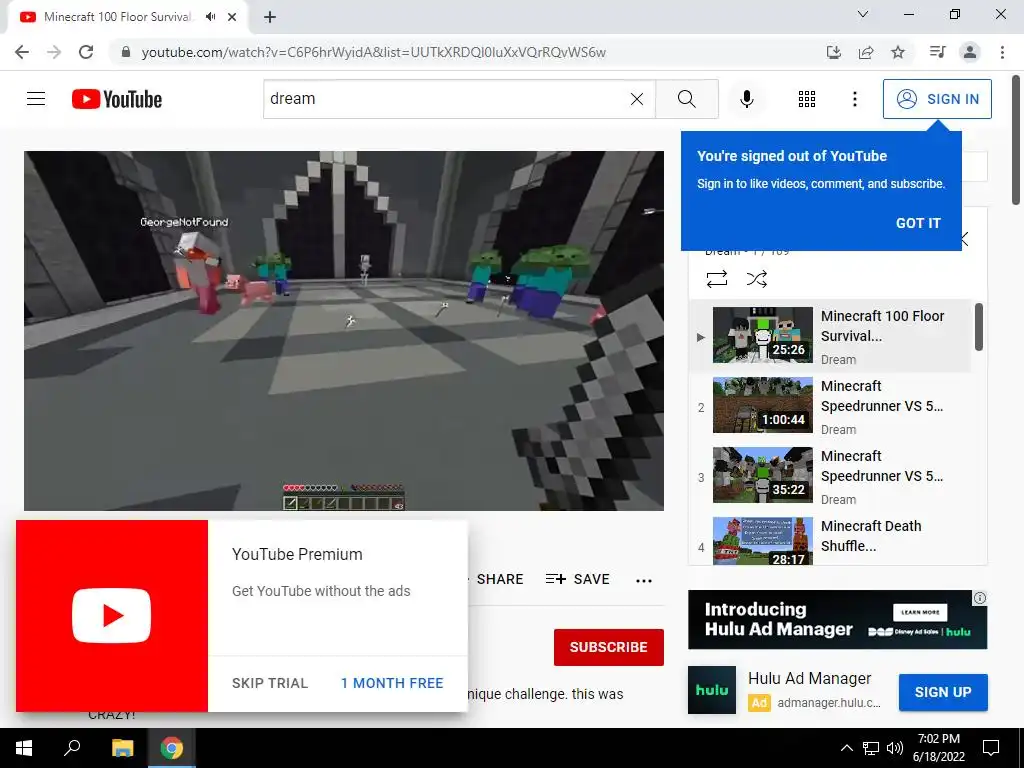The height and width of the screenshot is (768, 1024).
Task: Click SIGN UP for Hulu ad
Action: [x=943, y=692]
